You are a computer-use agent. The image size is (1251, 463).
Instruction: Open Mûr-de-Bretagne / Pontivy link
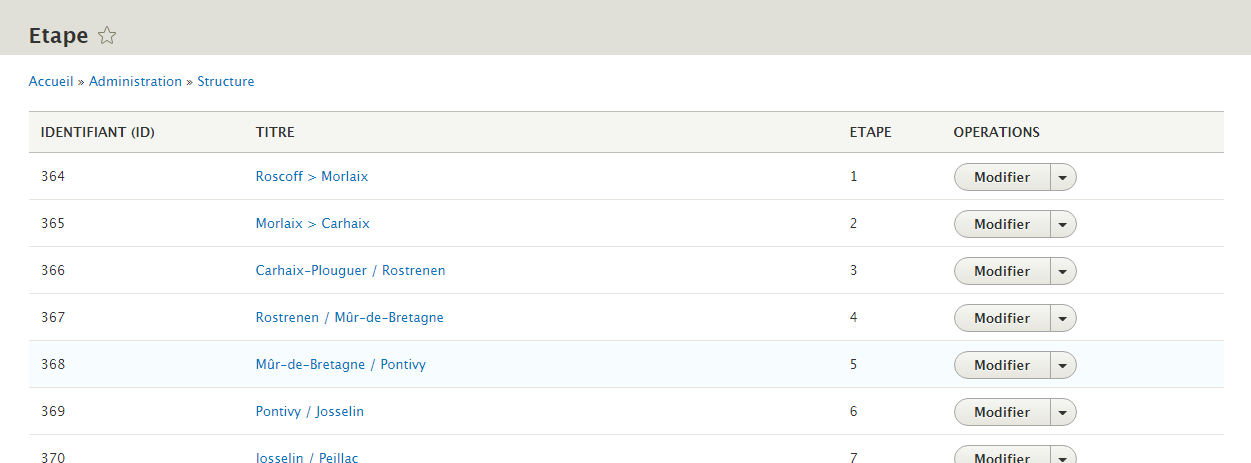pyautogui.click(x=340, y=365)
